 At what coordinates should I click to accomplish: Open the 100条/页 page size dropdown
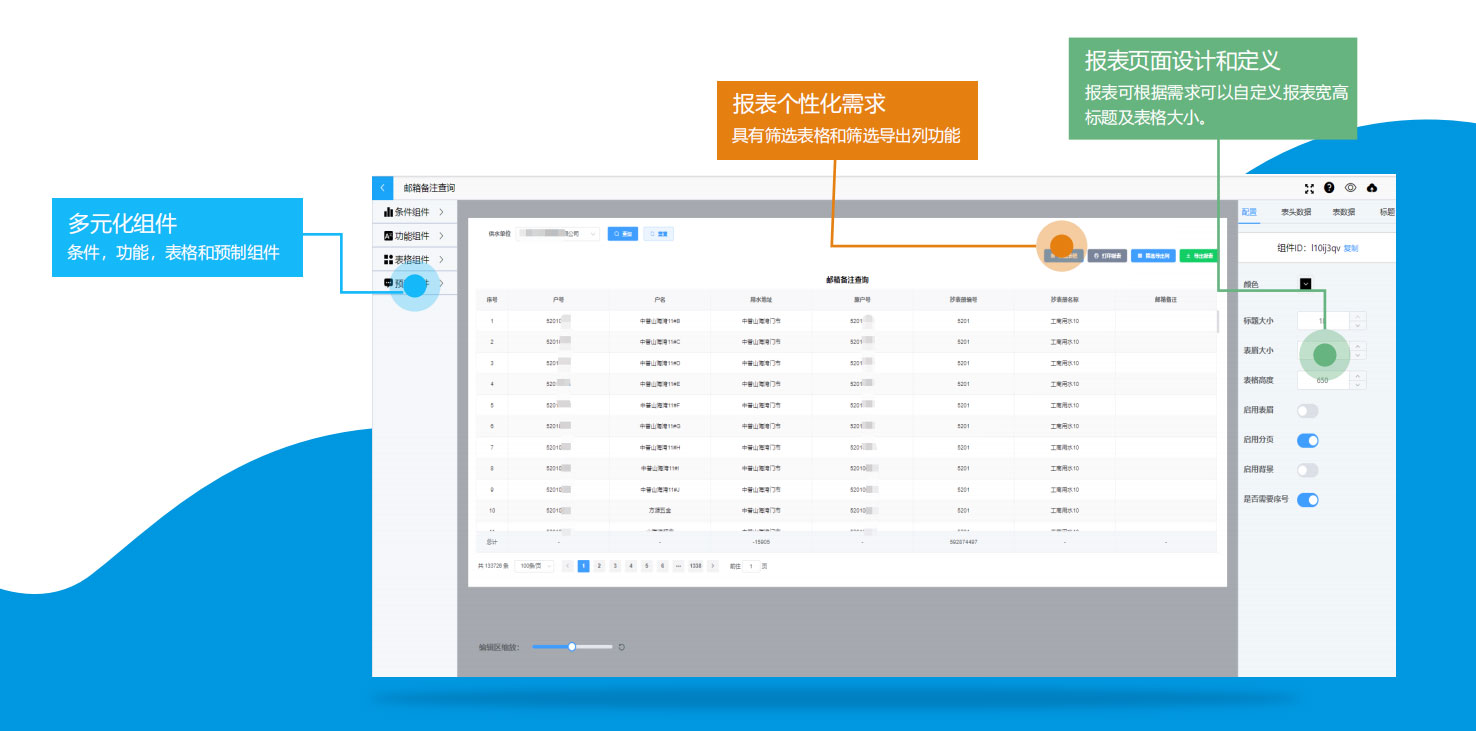(x=535, y=566)
